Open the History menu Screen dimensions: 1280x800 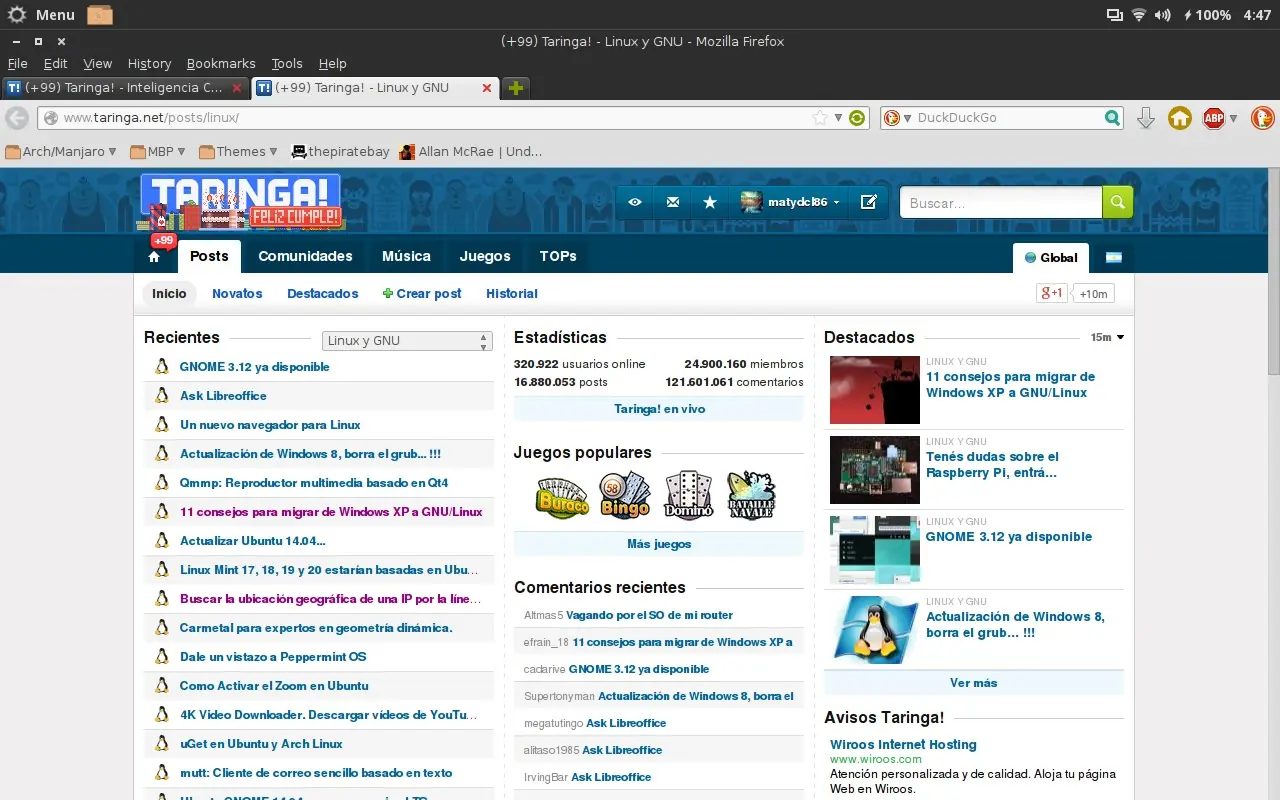149,63
